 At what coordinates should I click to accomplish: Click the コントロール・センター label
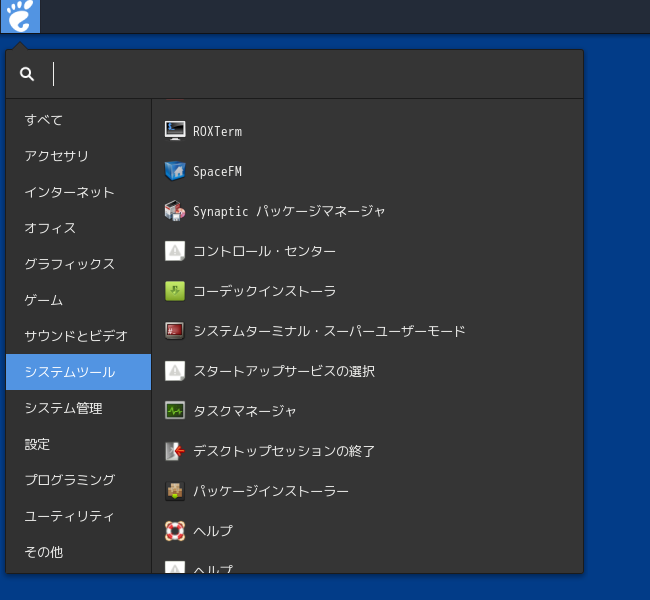(264, 251)
